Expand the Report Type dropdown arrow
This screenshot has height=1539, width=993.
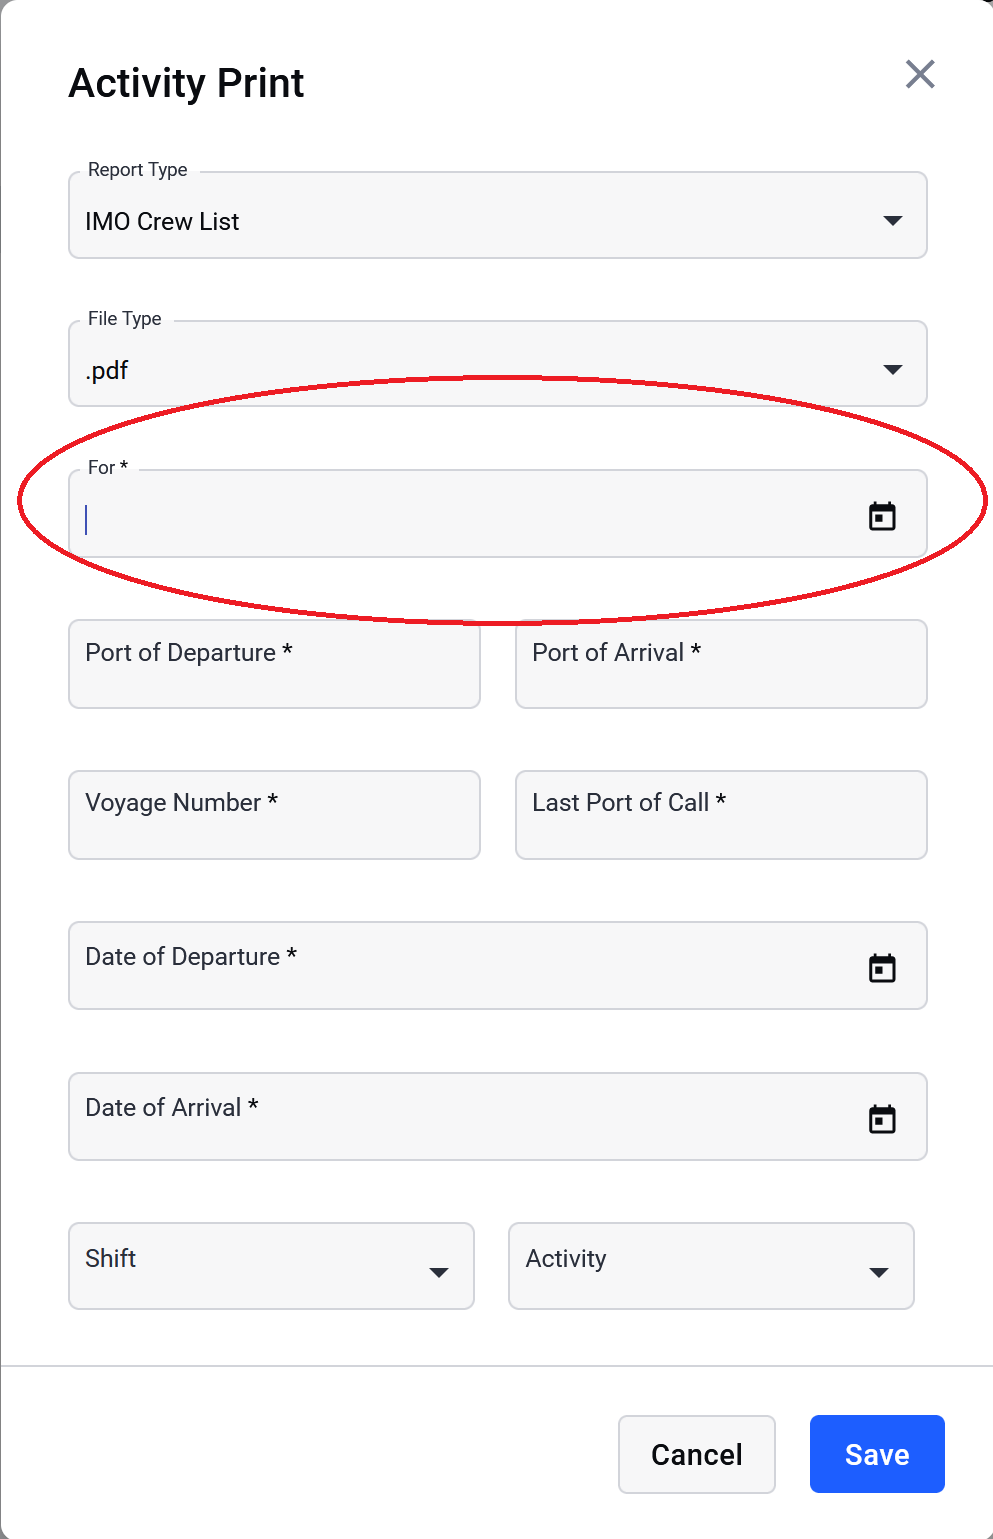[893, 220]
